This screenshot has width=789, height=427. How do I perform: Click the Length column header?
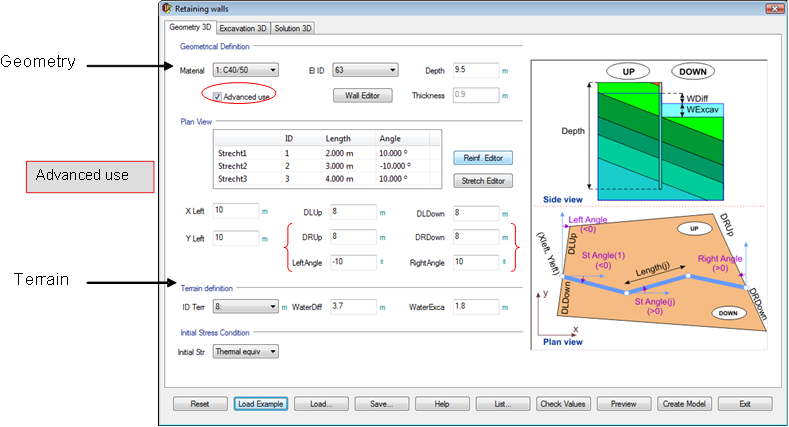[349, 138]
